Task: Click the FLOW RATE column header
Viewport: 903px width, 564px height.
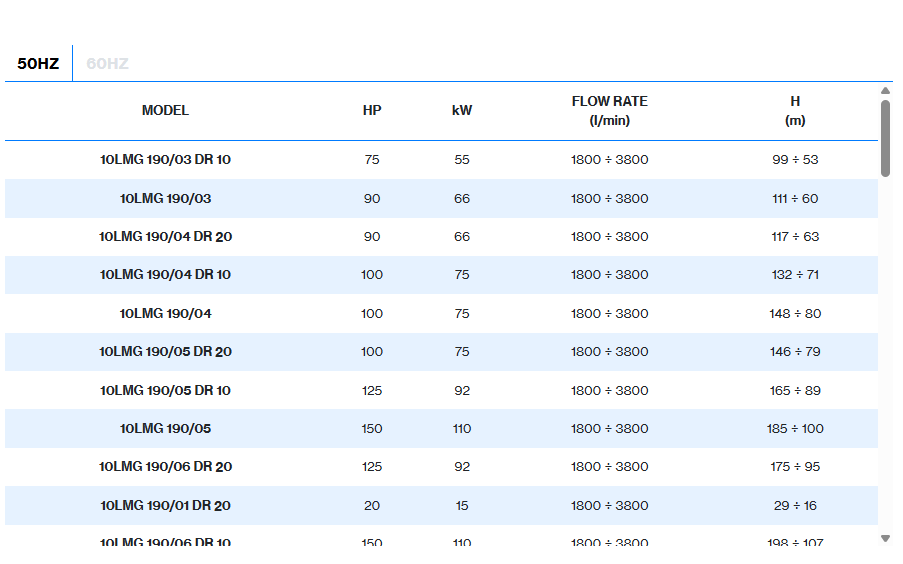Action: (609, 111)
